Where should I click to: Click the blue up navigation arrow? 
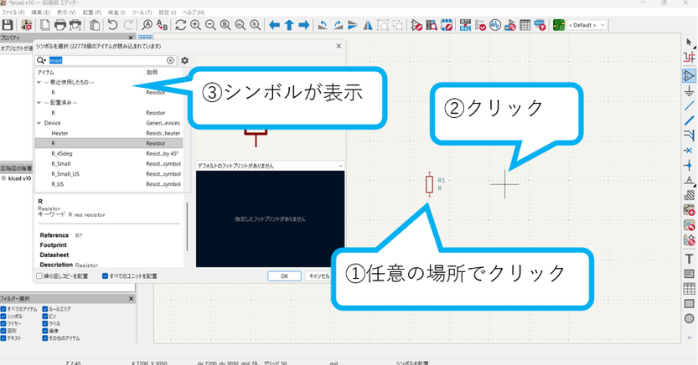[x=289, y=25]
